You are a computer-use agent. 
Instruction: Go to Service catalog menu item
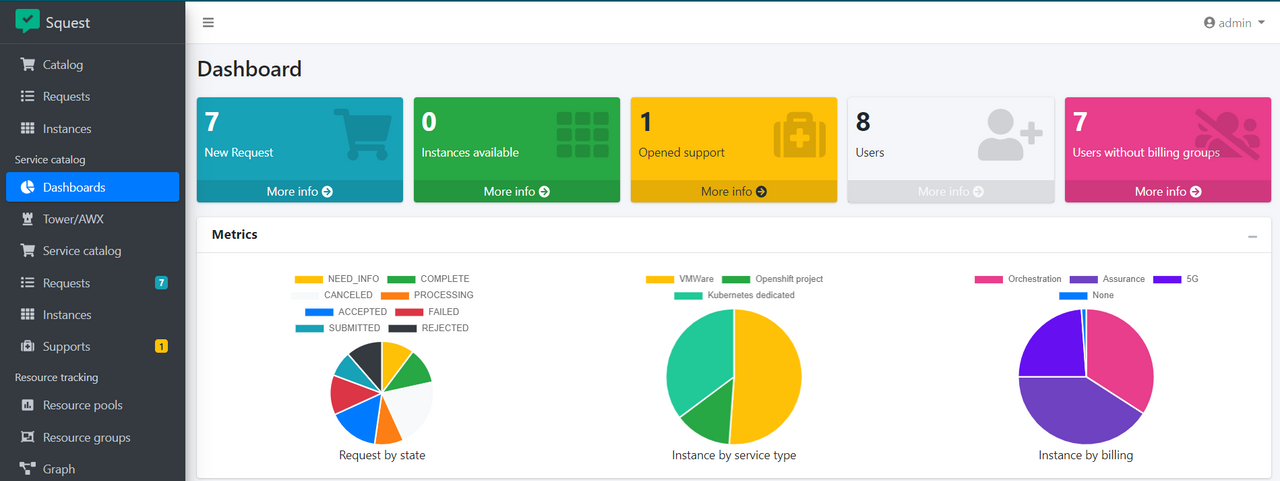(82, 251)
